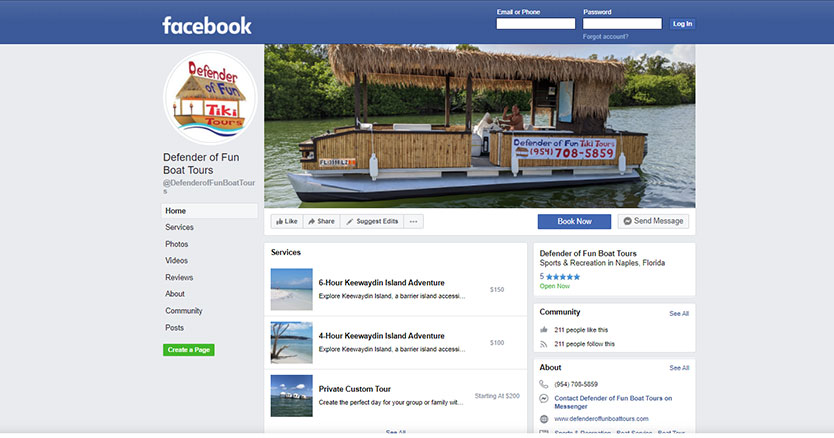Open Send Message to the page

click(652, 221)
